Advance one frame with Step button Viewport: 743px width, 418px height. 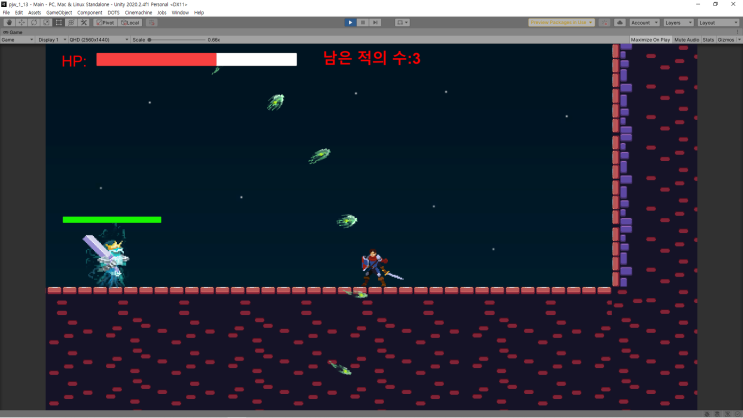[375, 22]
